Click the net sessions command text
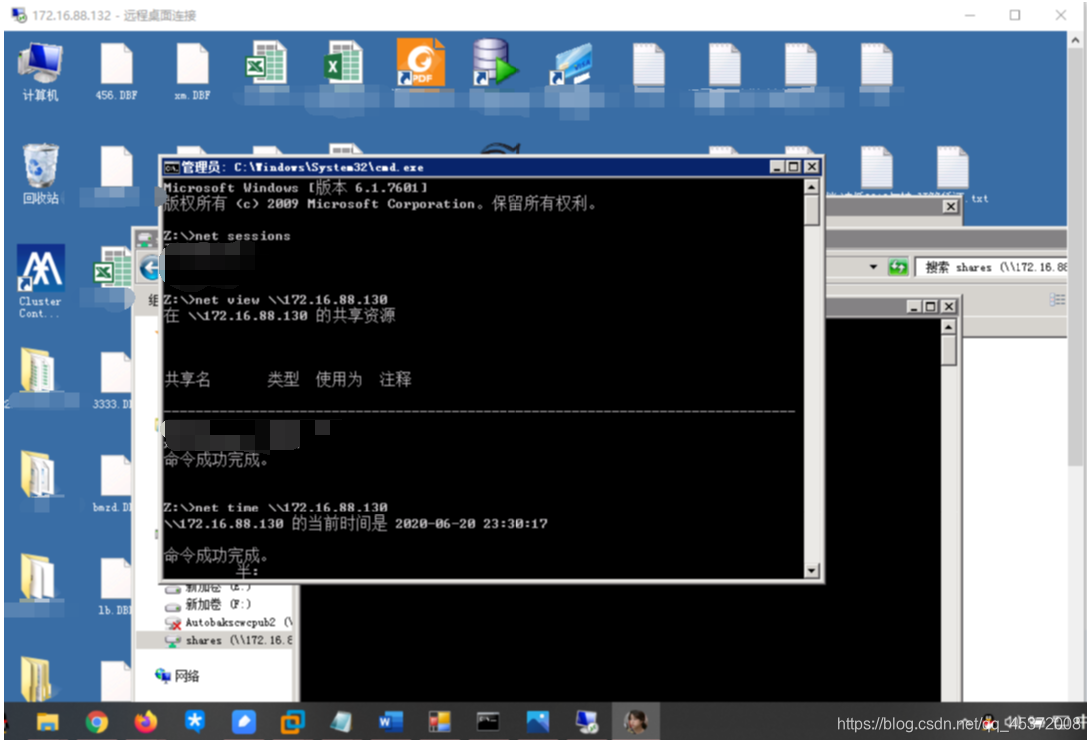Viewport: 1091px width, 743px height. [243, 237]
